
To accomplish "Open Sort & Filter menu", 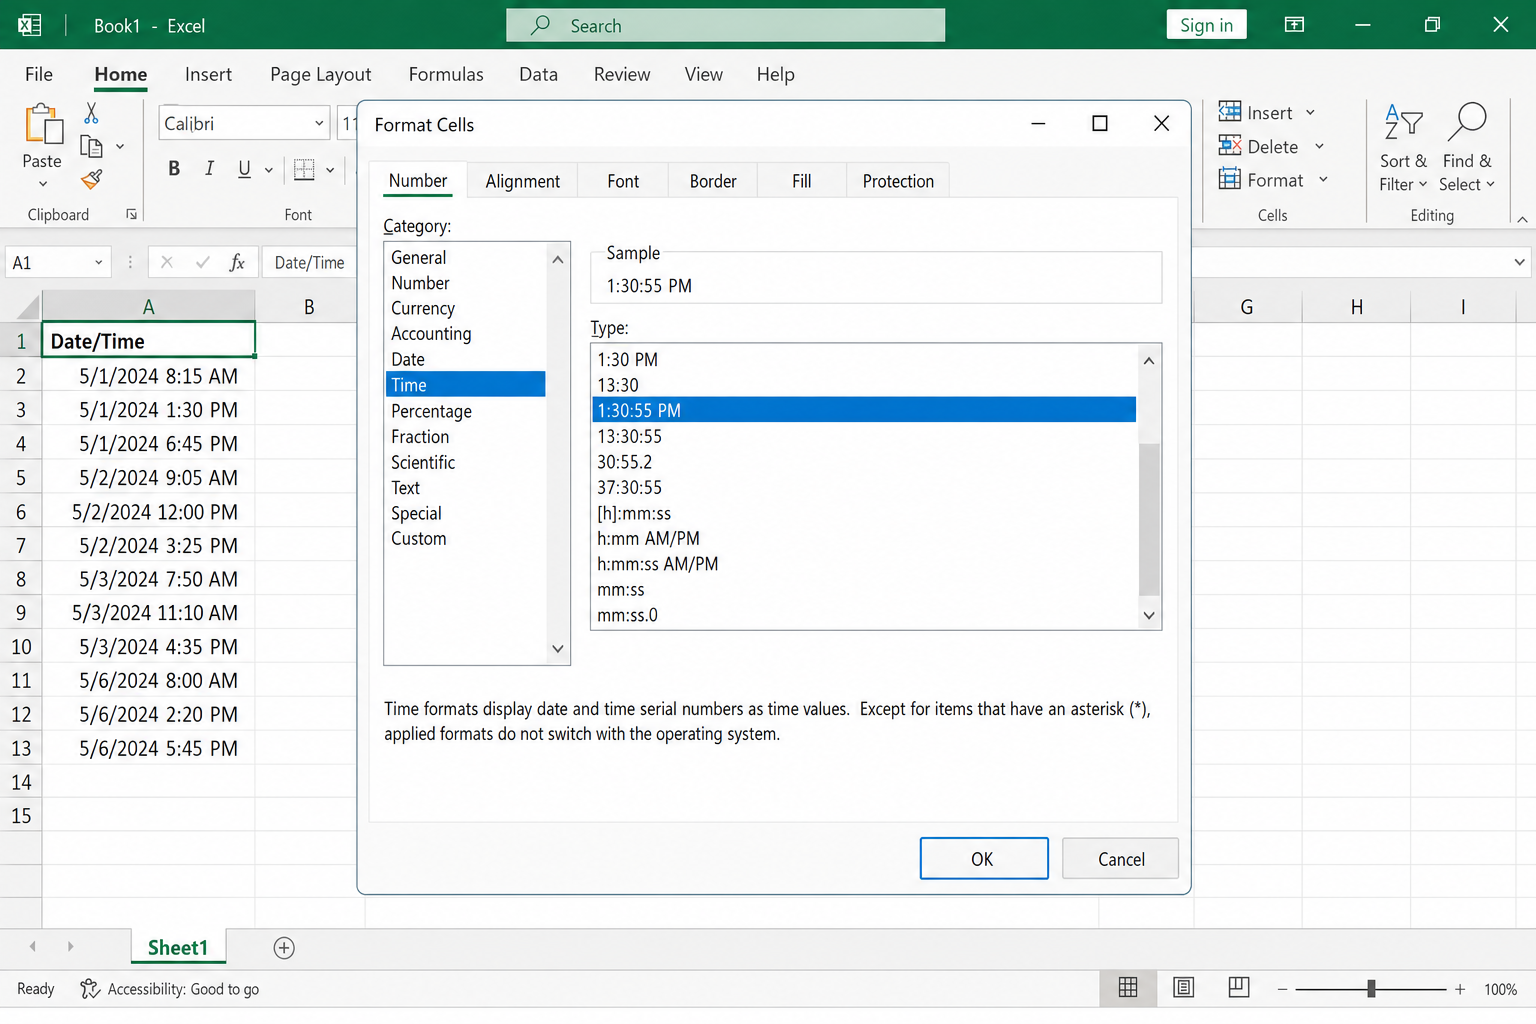I will pyautogui.click(x=1403, y=148).
